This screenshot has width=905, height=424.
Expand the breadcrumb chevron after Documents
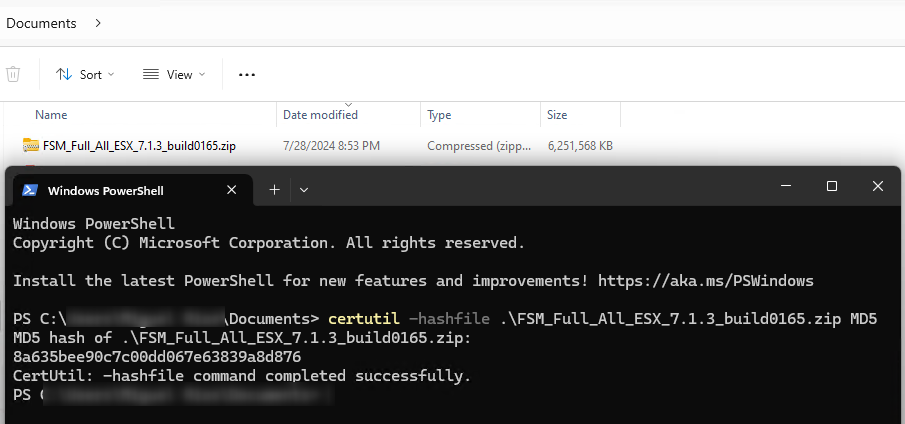(x=97, y=22)
